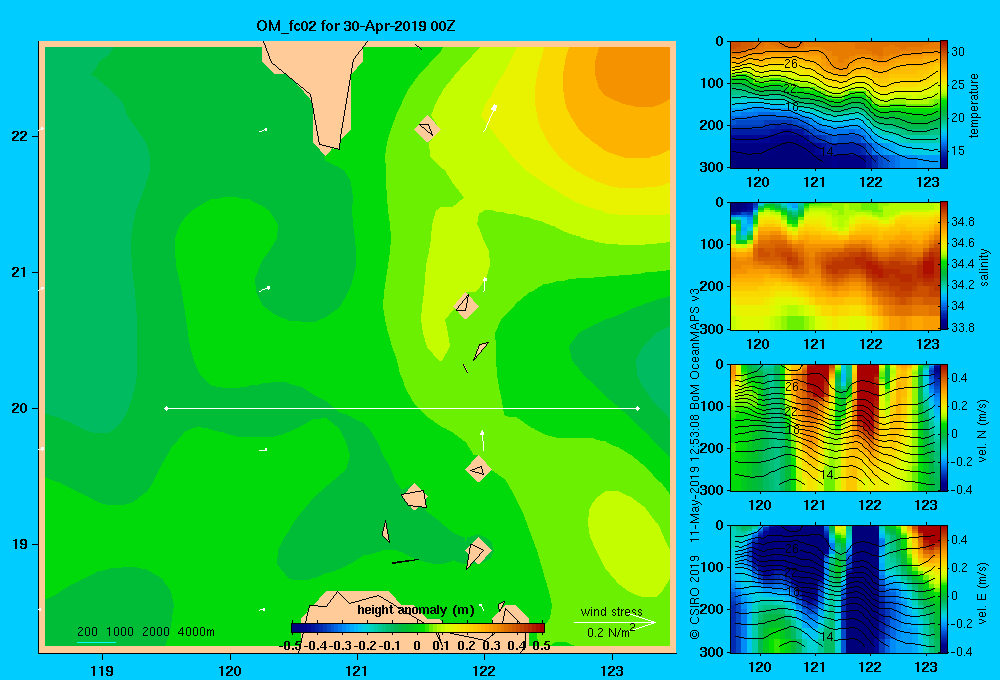Click the white current arrow near 21N 122E
This screenshot has width=1000, height=680.
coord(485,285)
